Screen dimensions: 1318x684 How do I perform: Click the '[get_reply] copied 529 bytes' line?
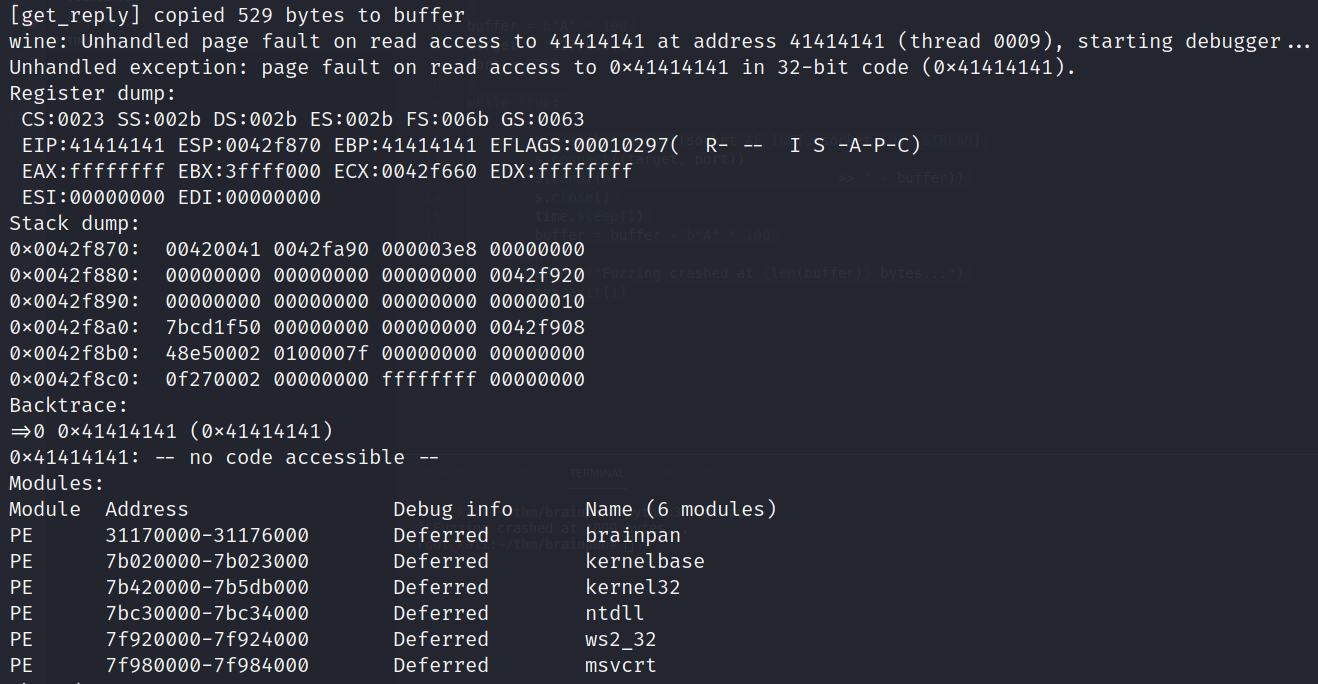point(237,16)
